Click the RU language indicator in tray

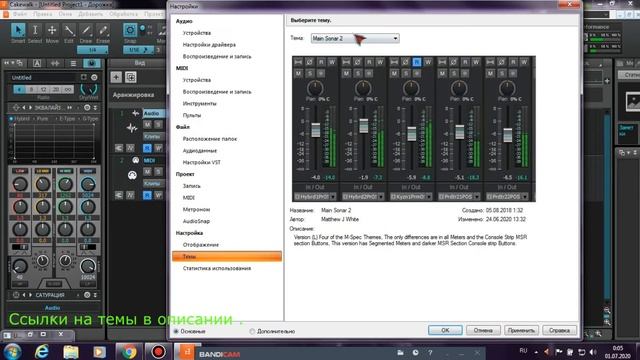pyautogui.click(x=523, y=351)
